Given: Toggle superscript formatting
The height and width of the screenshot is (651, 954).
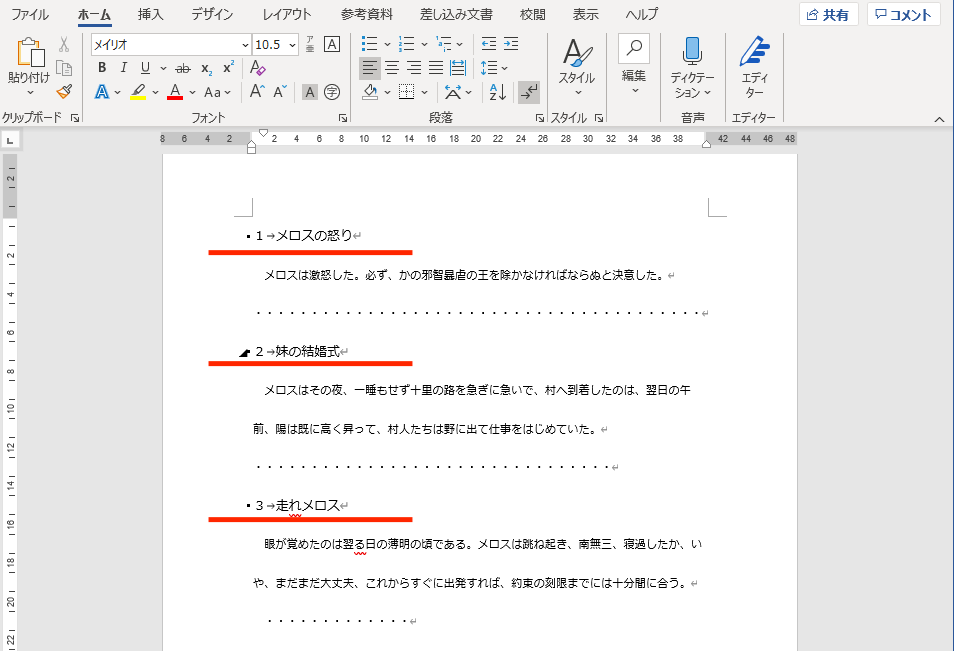Looking at the screenshot, I should (x=228, y=68).
